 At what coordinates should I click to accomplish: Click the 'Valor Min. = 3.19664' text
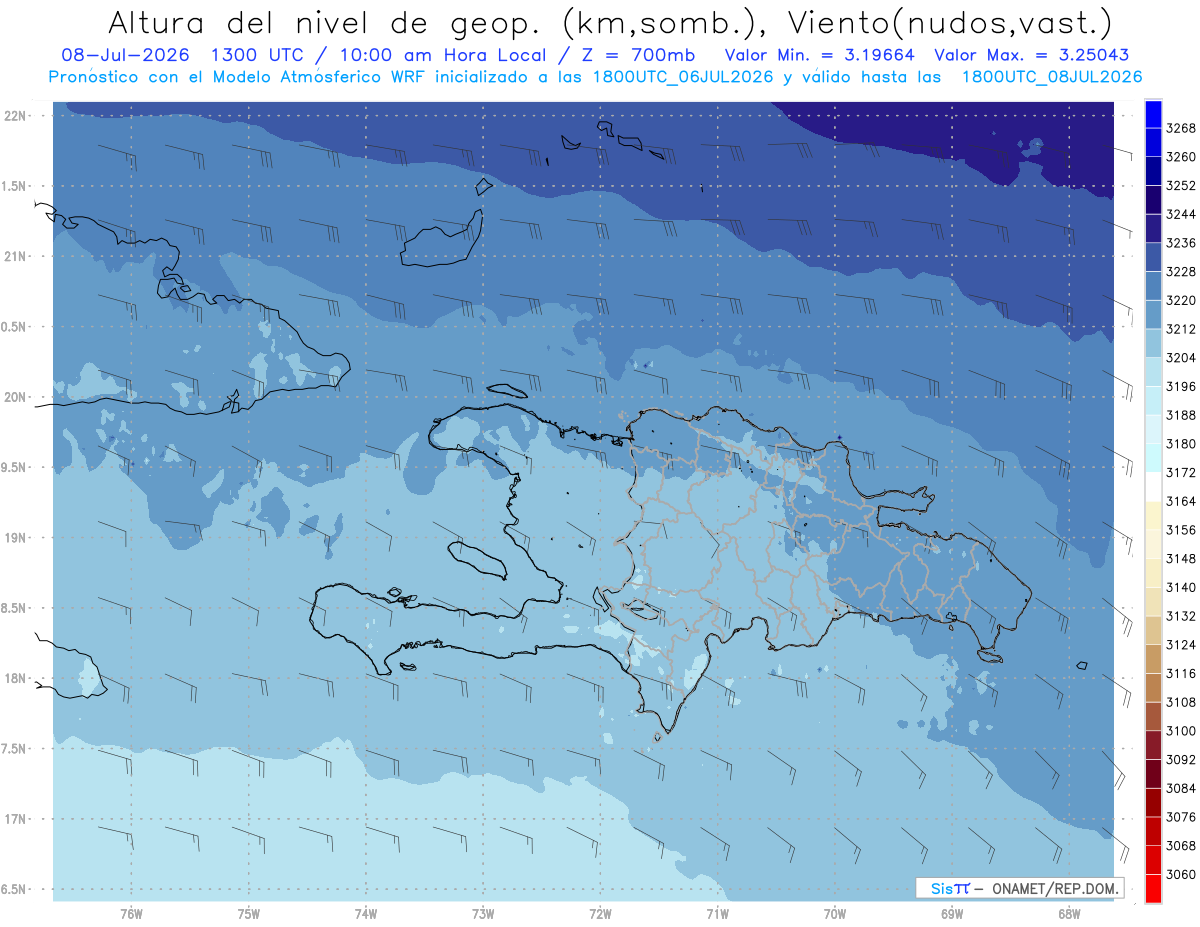pos(819,55)
